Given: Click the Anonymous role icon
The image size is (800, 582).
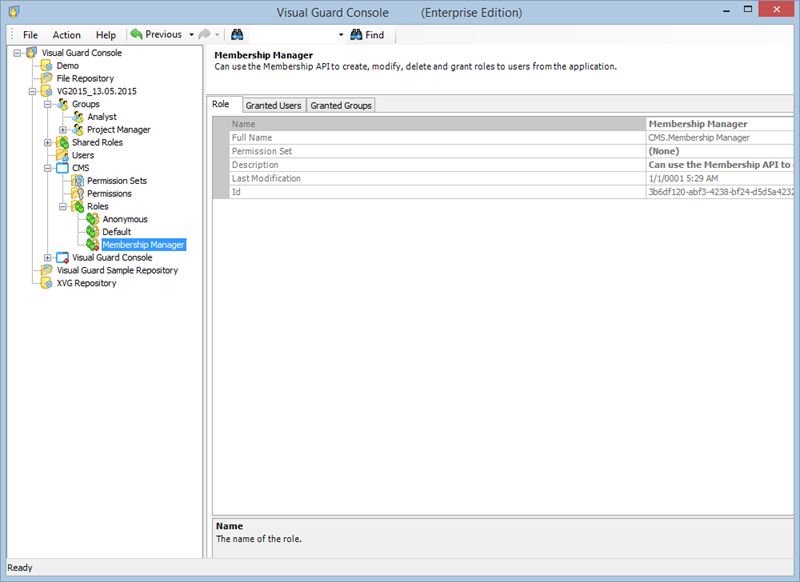Looking at the screenshot, I should 93,219.
